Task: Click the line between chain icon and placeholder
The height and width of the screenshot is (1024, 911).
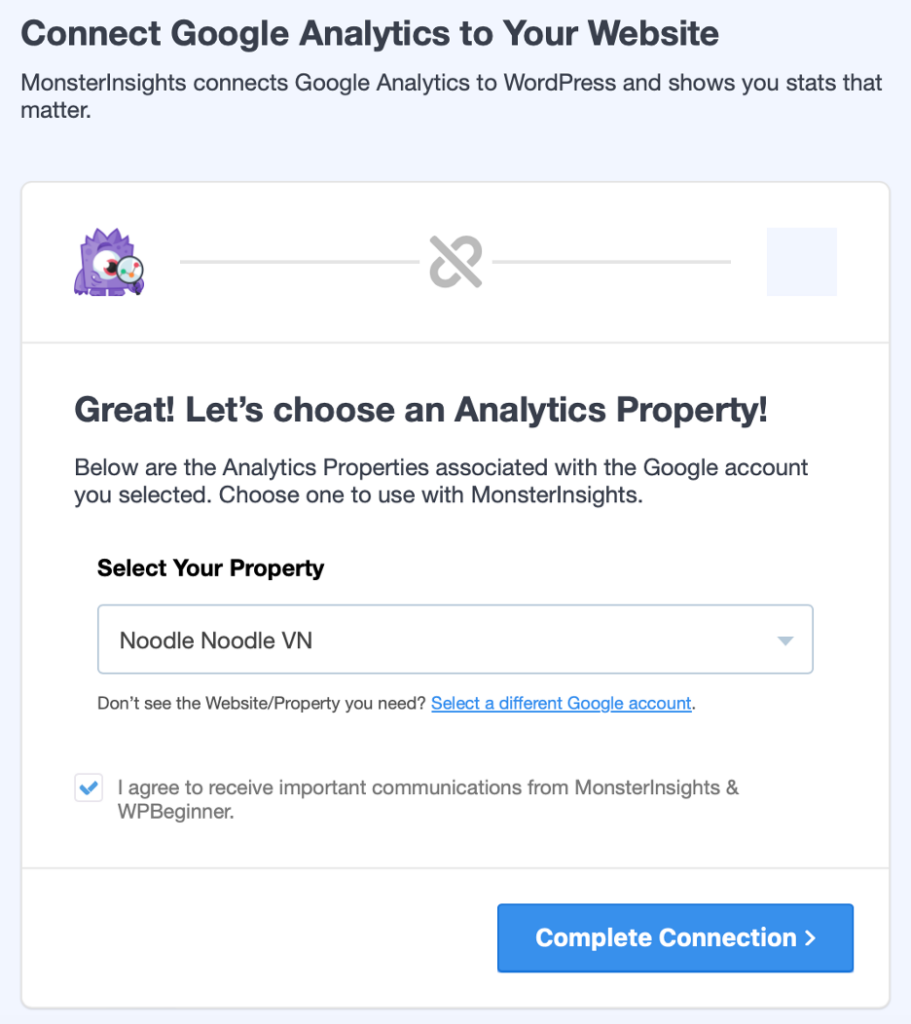Action: pos(611,262)
